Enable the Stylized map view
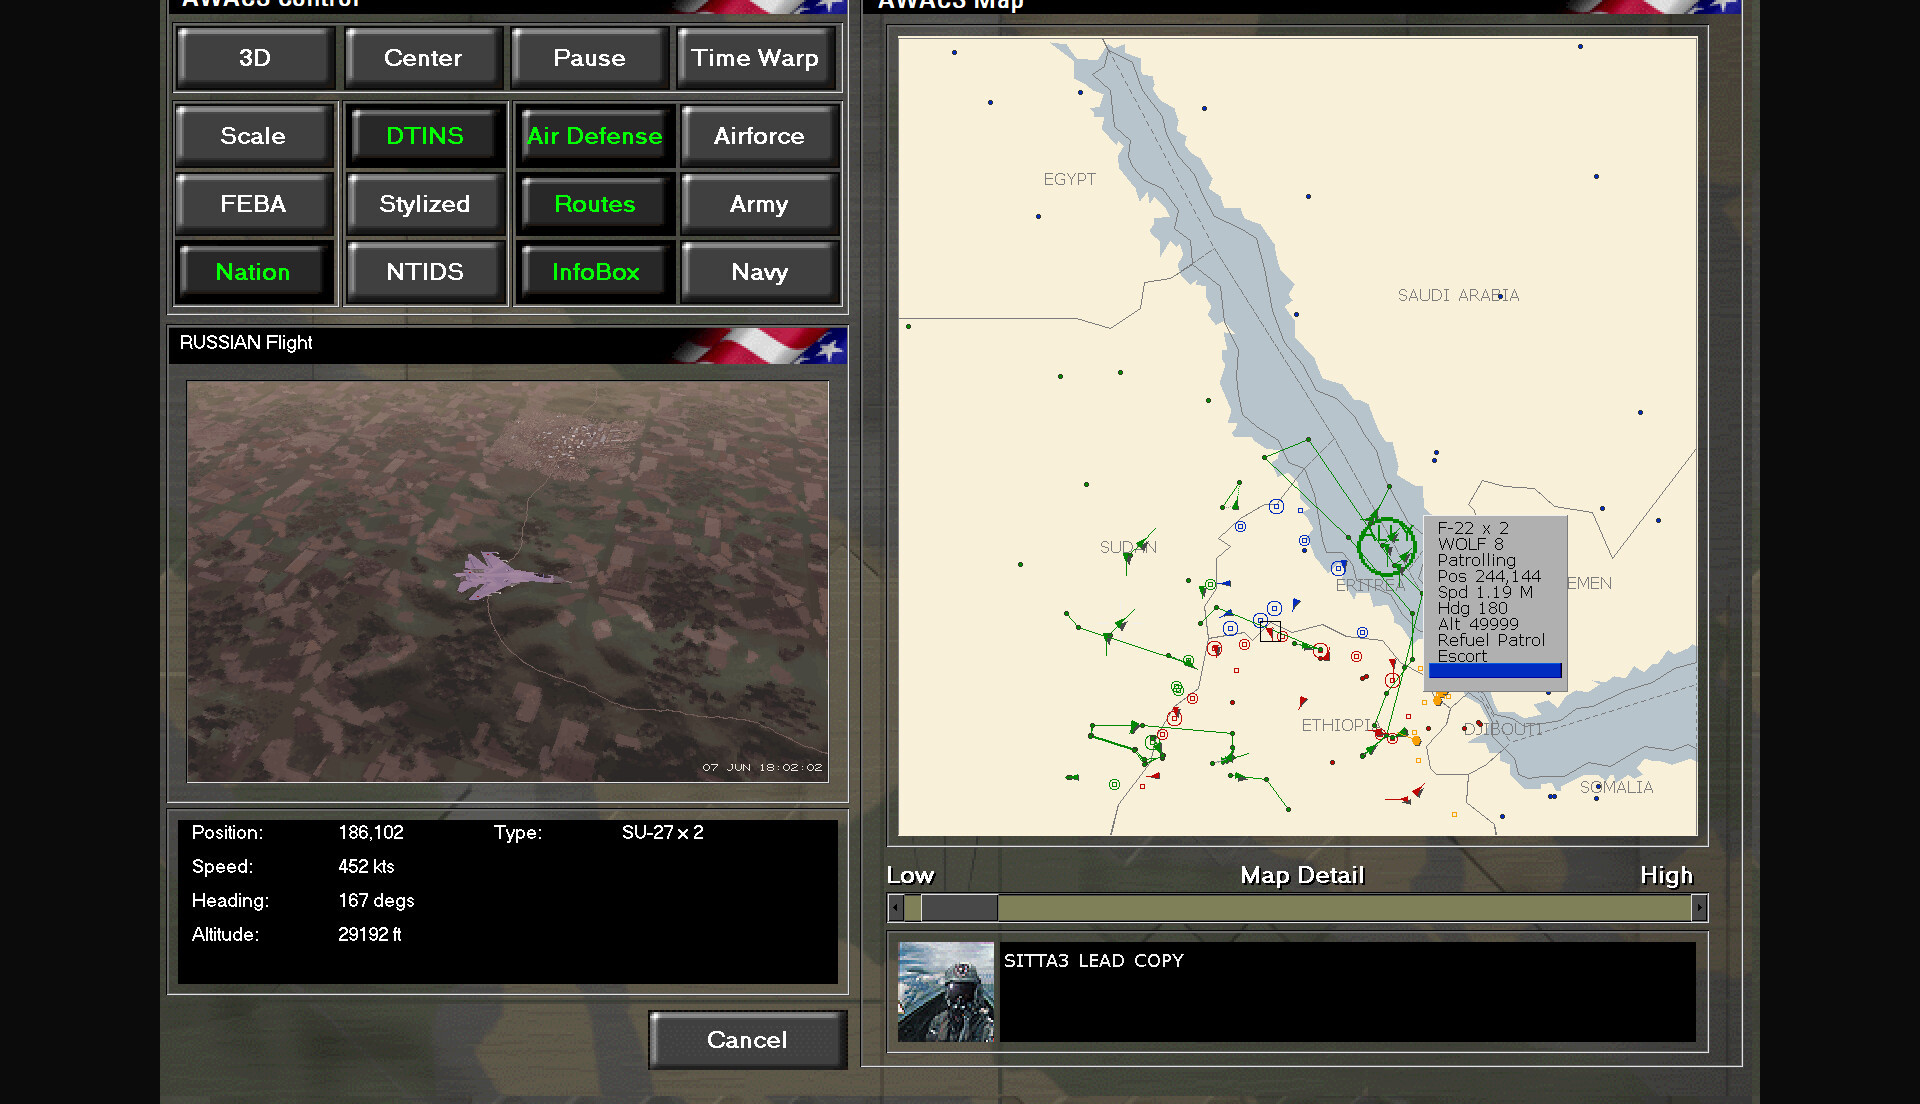 click(424, 204)
